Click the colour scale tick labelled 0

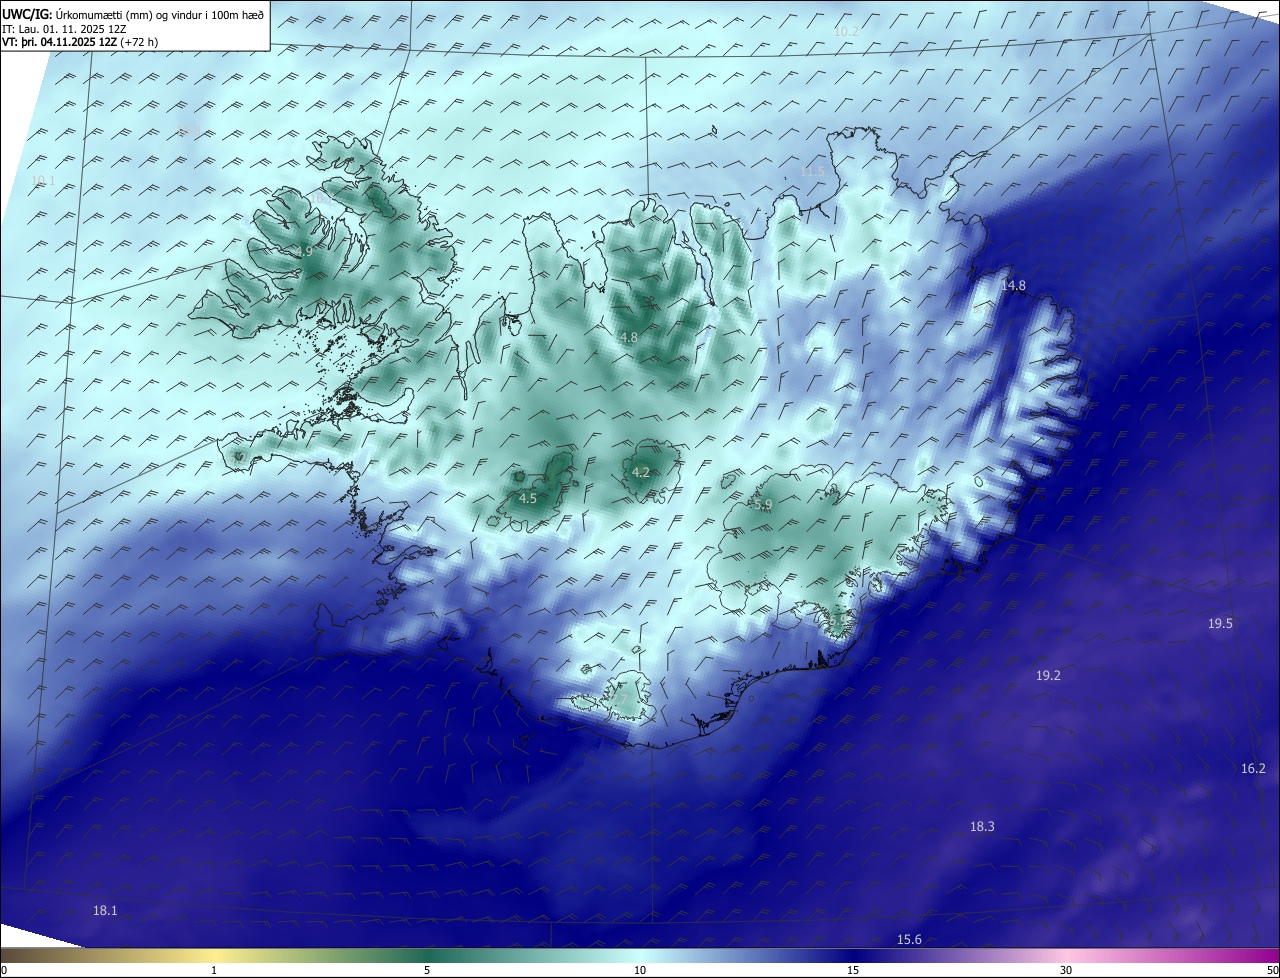4,971
